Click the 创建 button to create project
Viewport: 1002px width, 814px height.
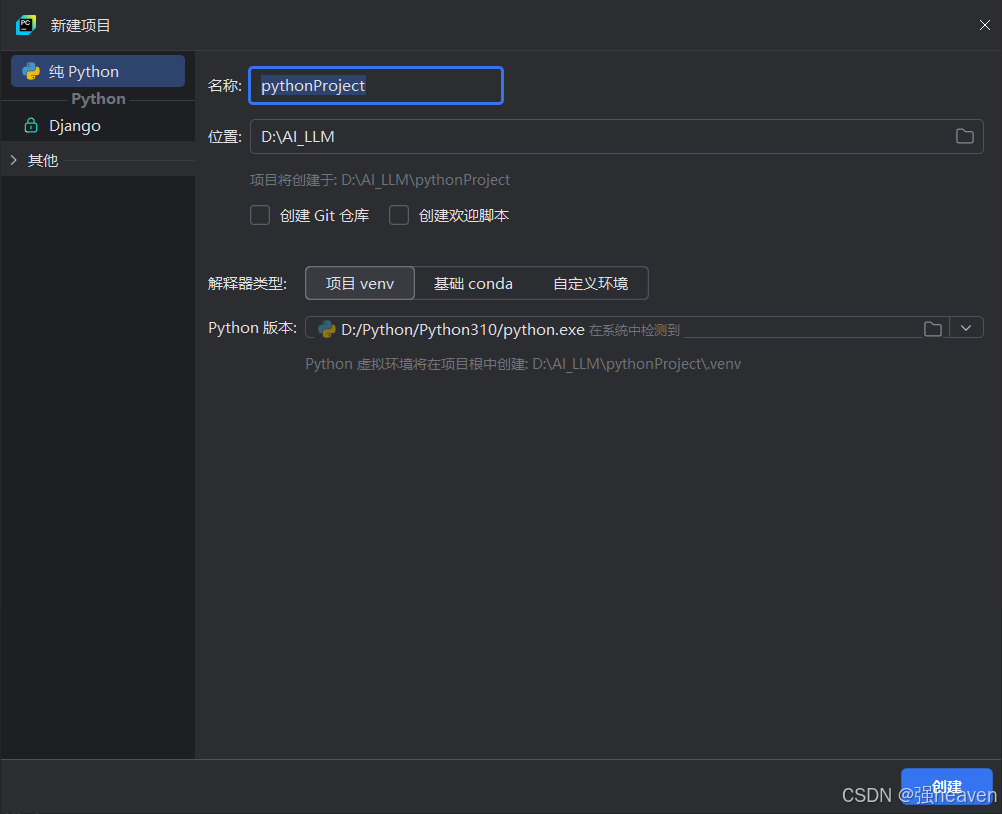[x=946, y=787]
